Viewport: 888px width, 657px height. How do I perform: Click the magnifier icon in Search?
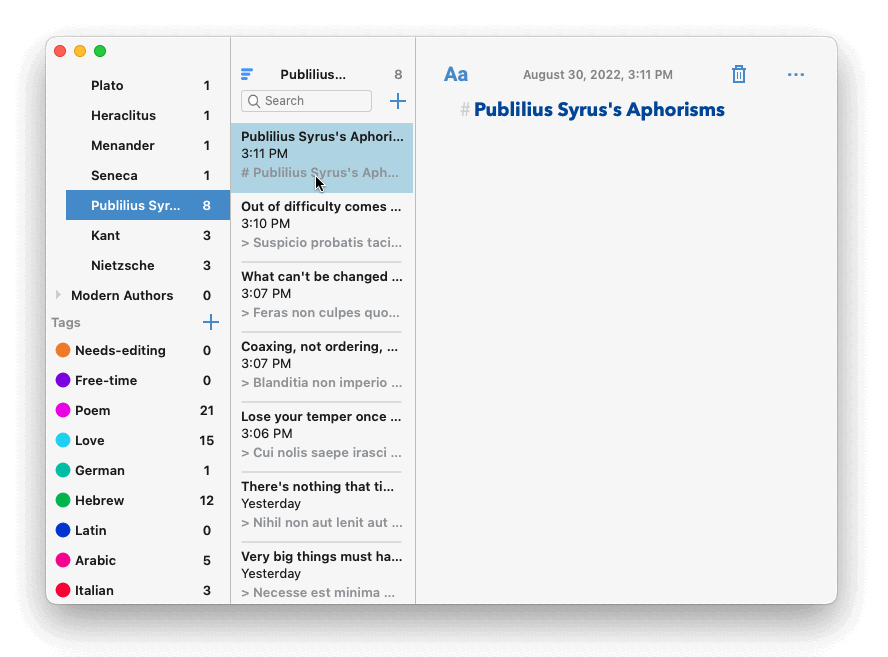[x=254, y=101]
